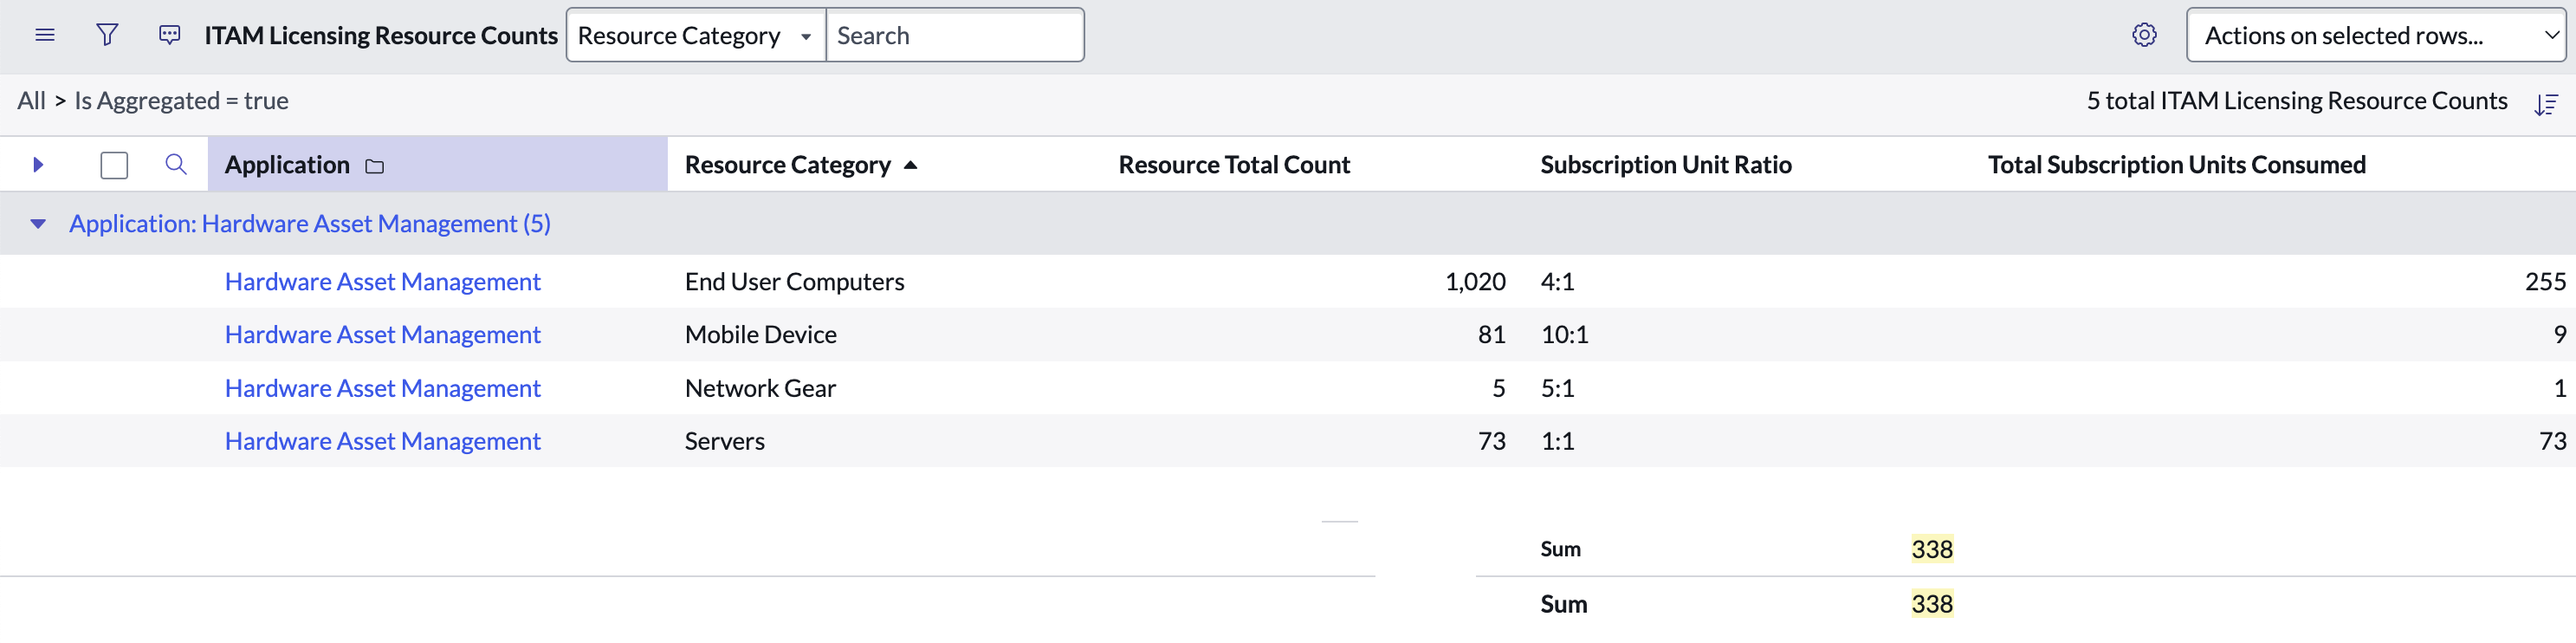Sort by Total Subscription Units Consumed header

click(x=2176, y=165)
